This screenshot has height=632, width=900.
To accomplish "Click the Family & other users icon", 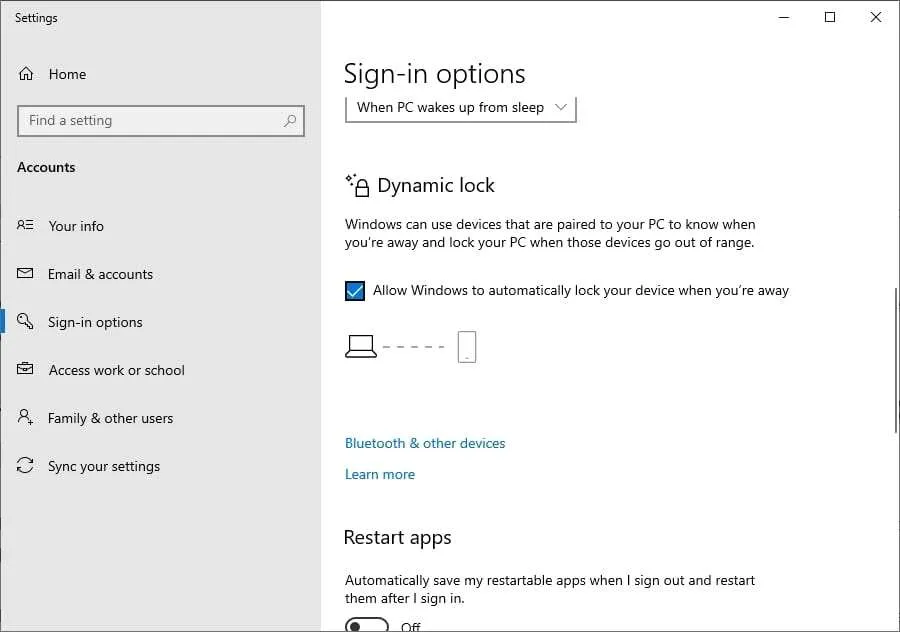I will click(25, 417).
